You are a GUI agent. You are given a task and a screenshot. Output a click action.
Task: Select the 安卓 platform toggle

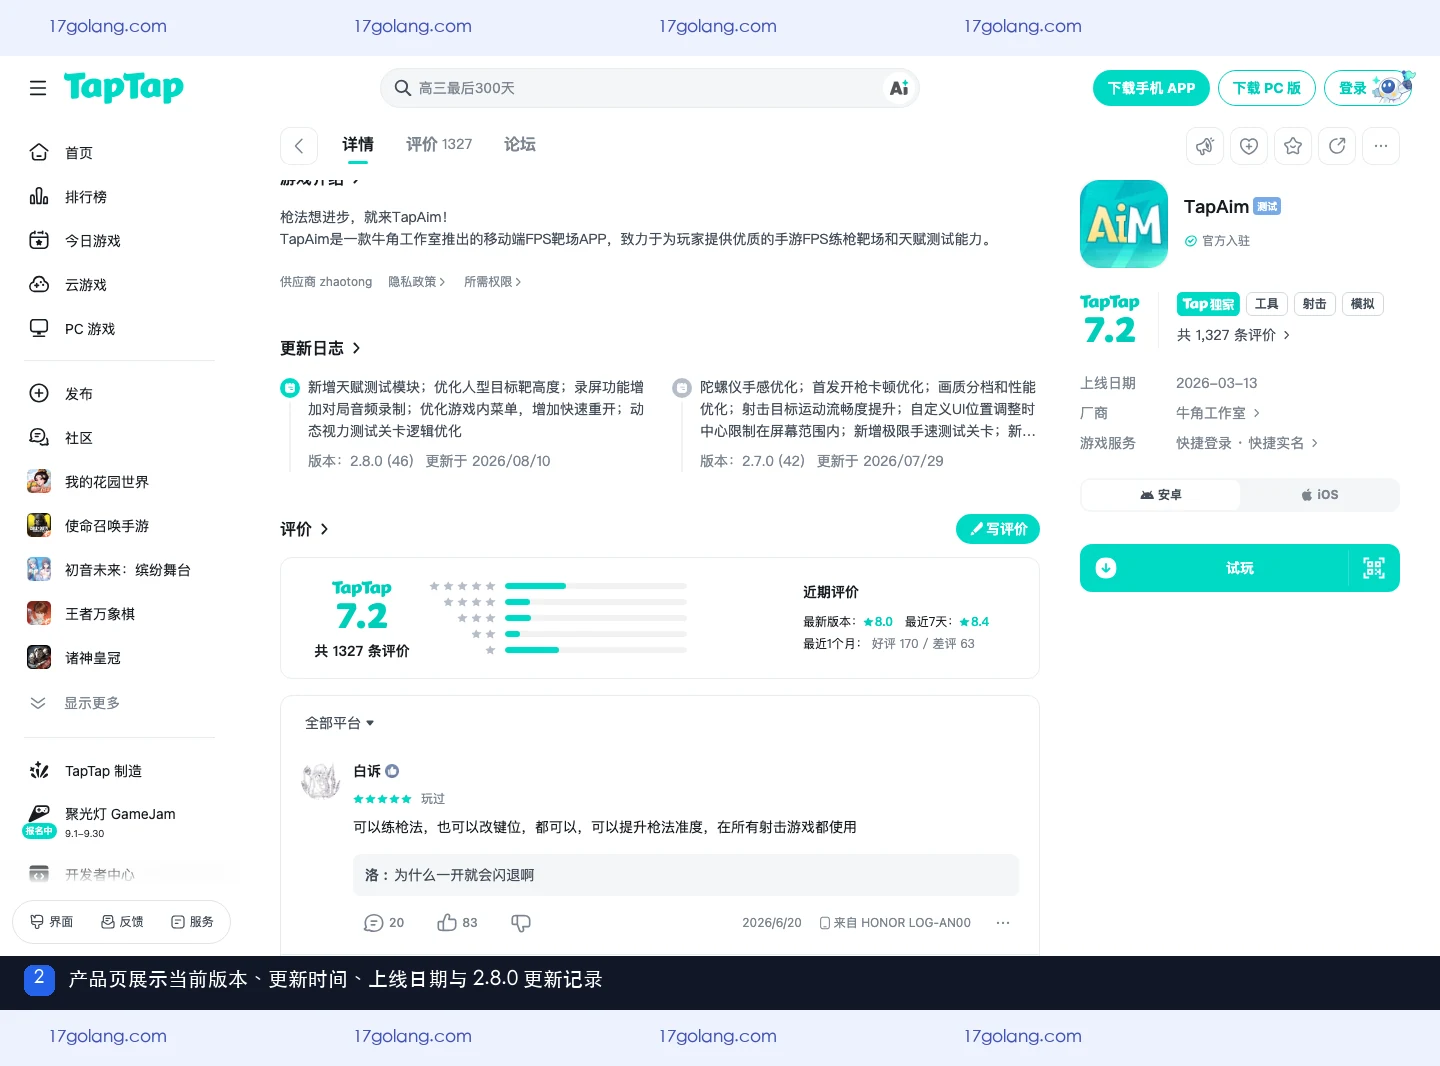(1161, 495)
